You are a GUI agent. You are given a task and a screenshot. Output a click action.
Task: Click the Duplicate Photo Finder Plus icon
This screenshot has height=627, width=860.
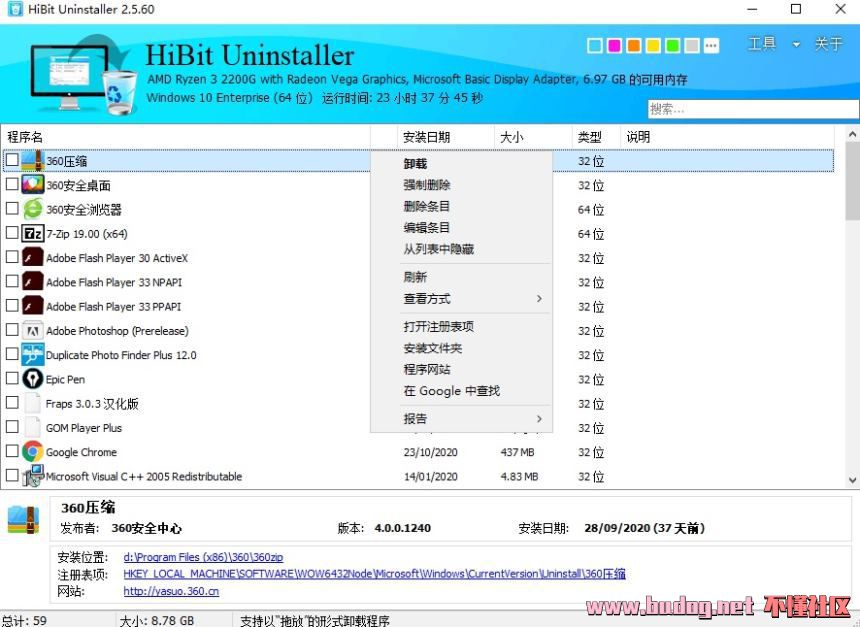32,354
